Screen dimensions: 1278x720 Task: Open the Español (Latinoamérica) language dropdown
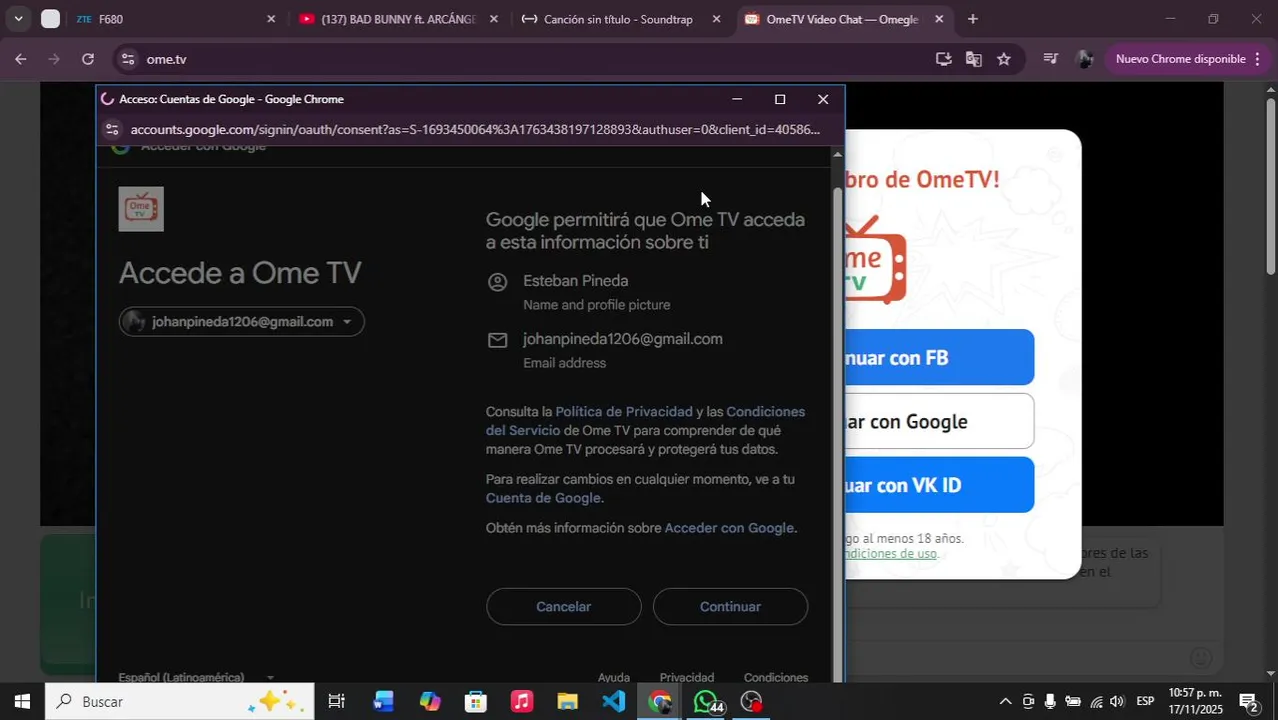pos(196,677)
